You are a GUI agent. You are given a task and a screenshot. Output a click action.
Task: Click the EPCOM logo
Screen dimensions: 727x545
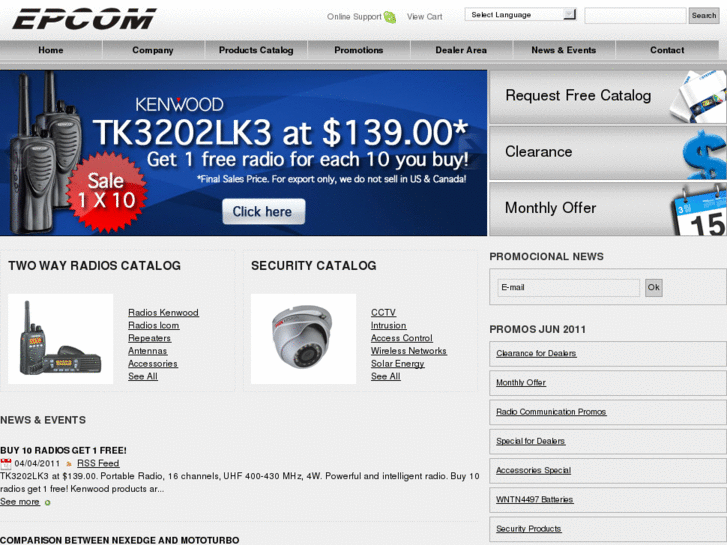[84, 19]
